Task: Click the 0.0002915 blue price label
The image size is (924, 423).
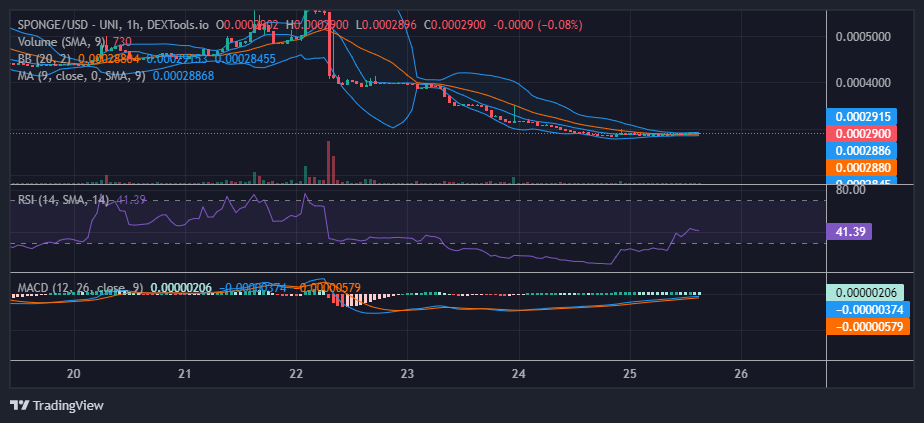Action: (x=862, y=117)
